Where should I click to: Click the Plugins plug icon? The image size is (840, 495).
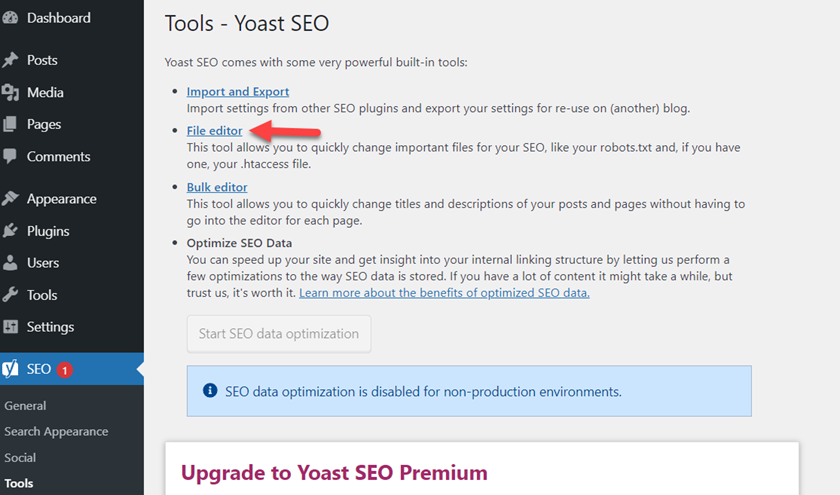tap(10, 231)
